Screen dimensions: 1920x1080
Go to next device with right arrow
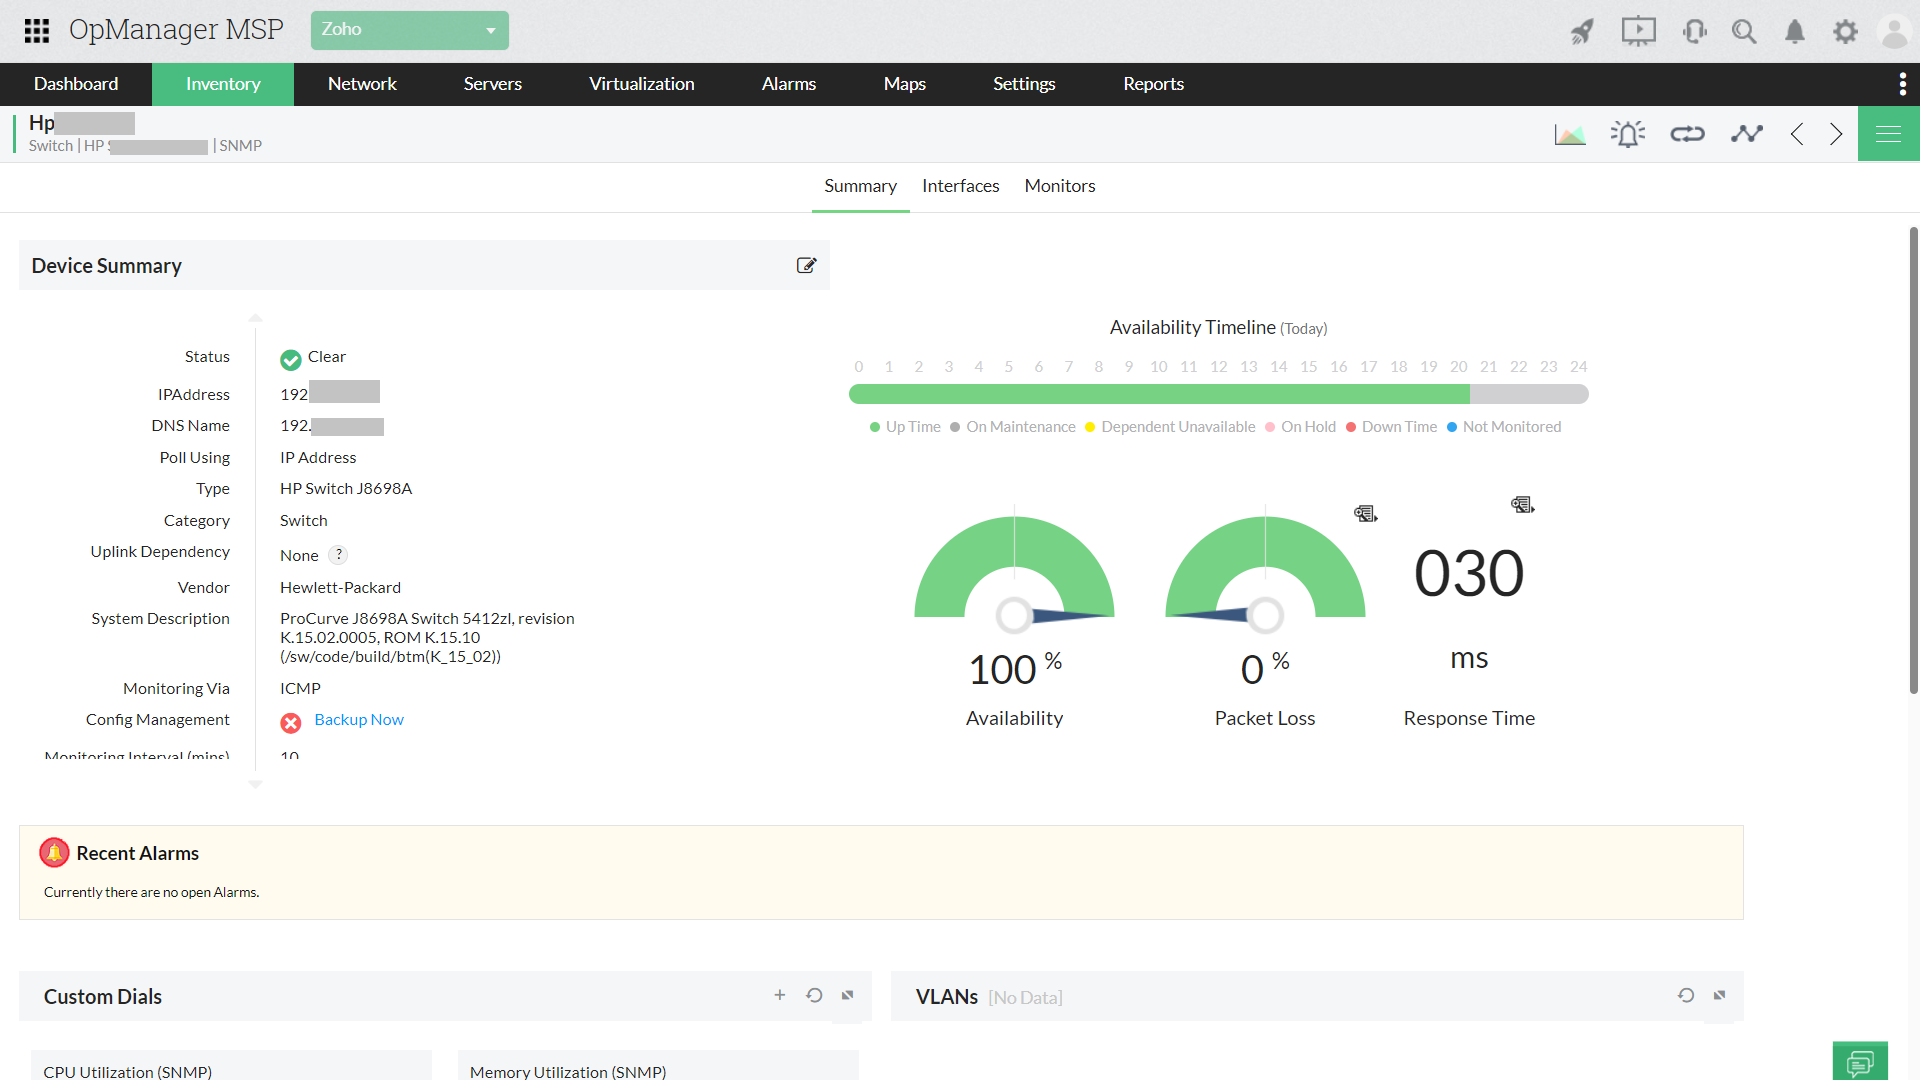point(1836,134)
